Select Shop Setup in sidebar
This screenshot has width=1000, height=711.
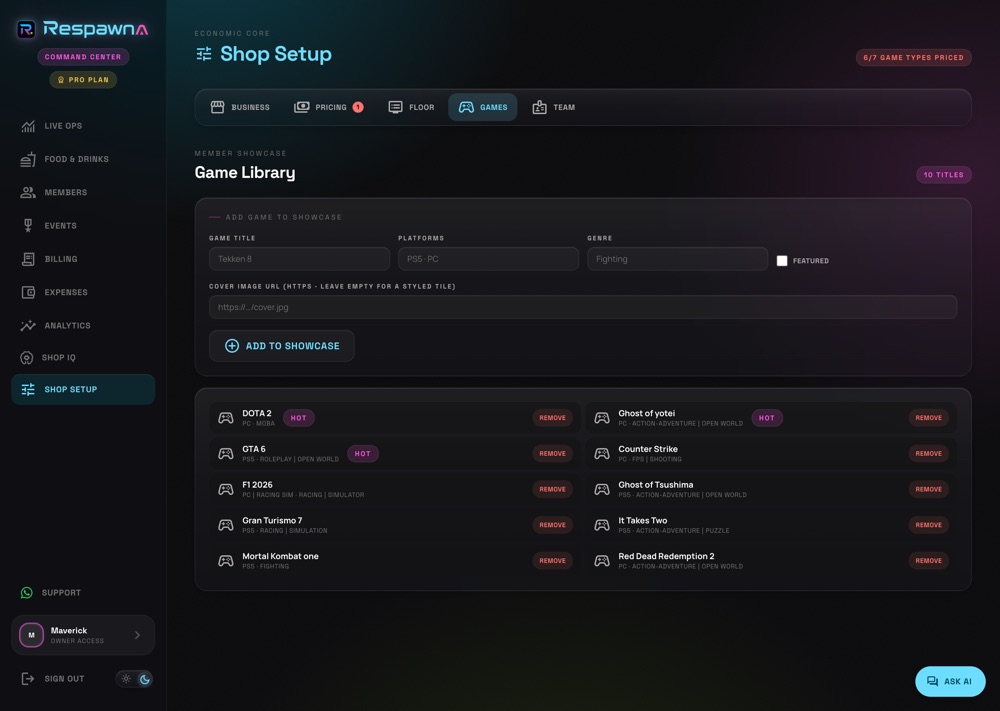click(83, 390)
